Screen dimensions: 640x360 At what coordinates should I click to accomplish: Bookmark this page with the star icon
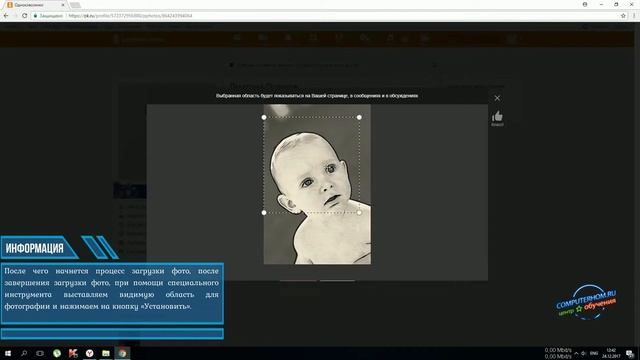[x=623, y=16]
